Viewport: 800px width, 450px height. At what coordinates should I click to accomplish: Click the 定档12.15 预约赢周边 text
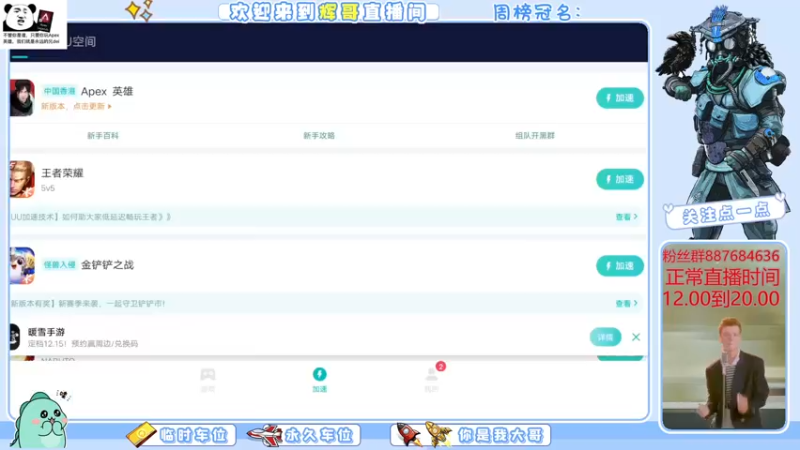click(x=83, y=344)
